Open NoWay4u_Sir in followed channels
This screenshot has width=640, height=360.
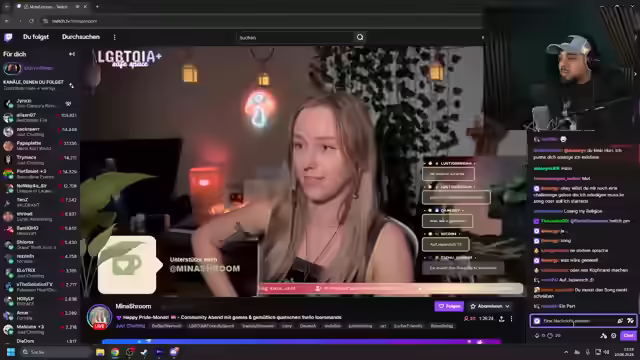coord(40,188)
